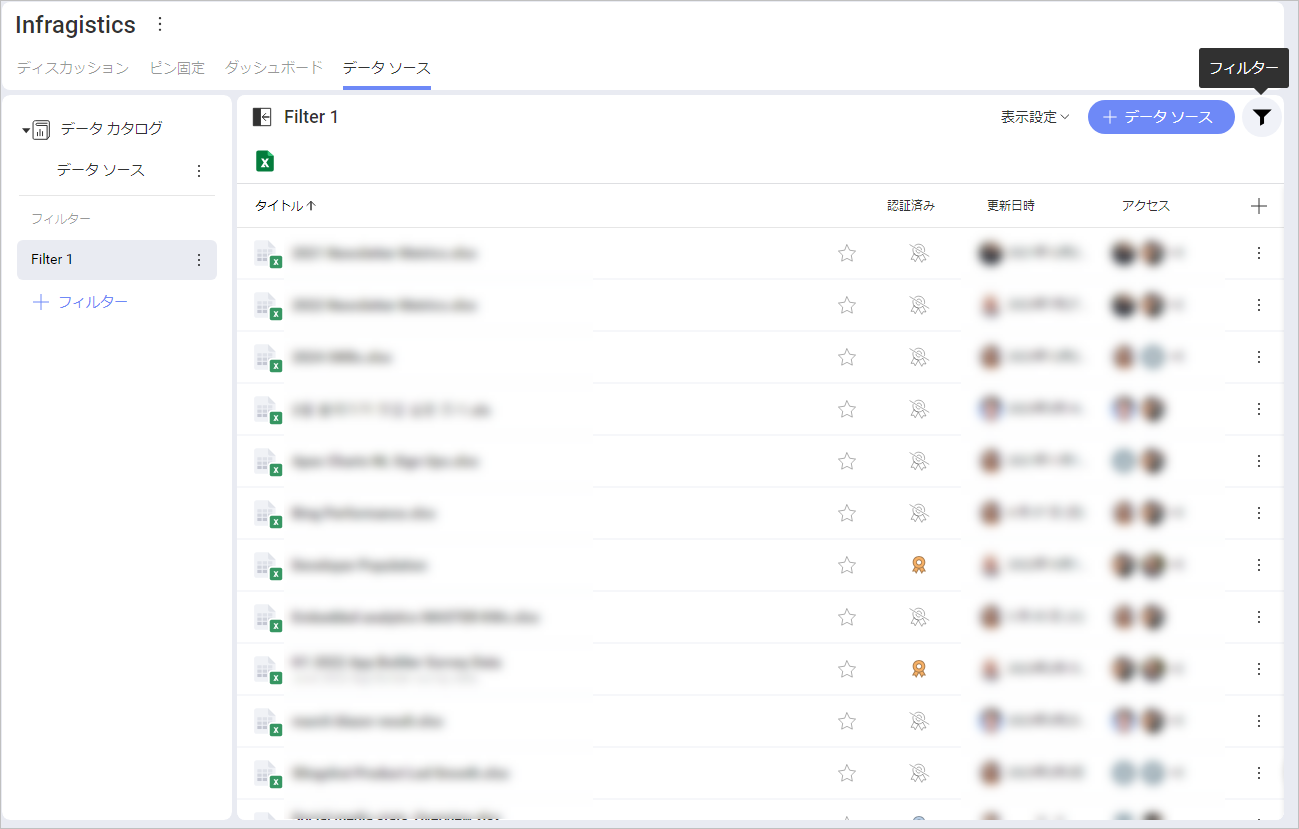Click the フィルター section label in sidebar

tap(61, 219)
